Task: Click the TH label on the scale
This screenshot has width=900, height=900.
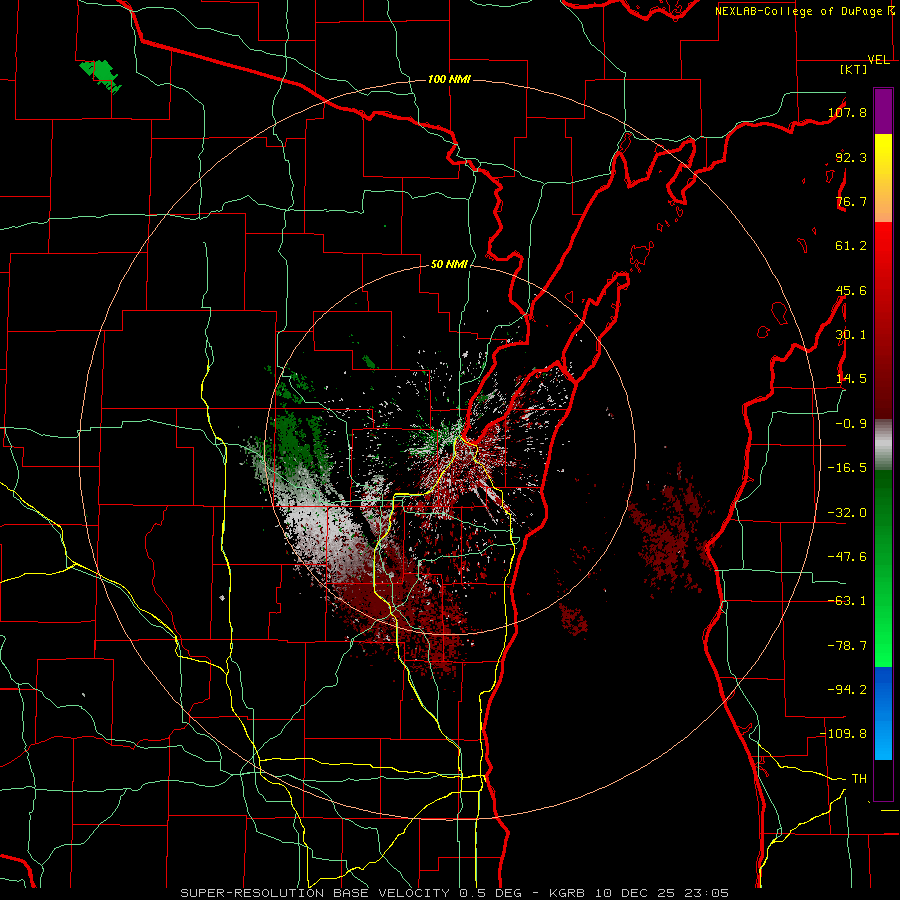Action: (x=859, y=778)
